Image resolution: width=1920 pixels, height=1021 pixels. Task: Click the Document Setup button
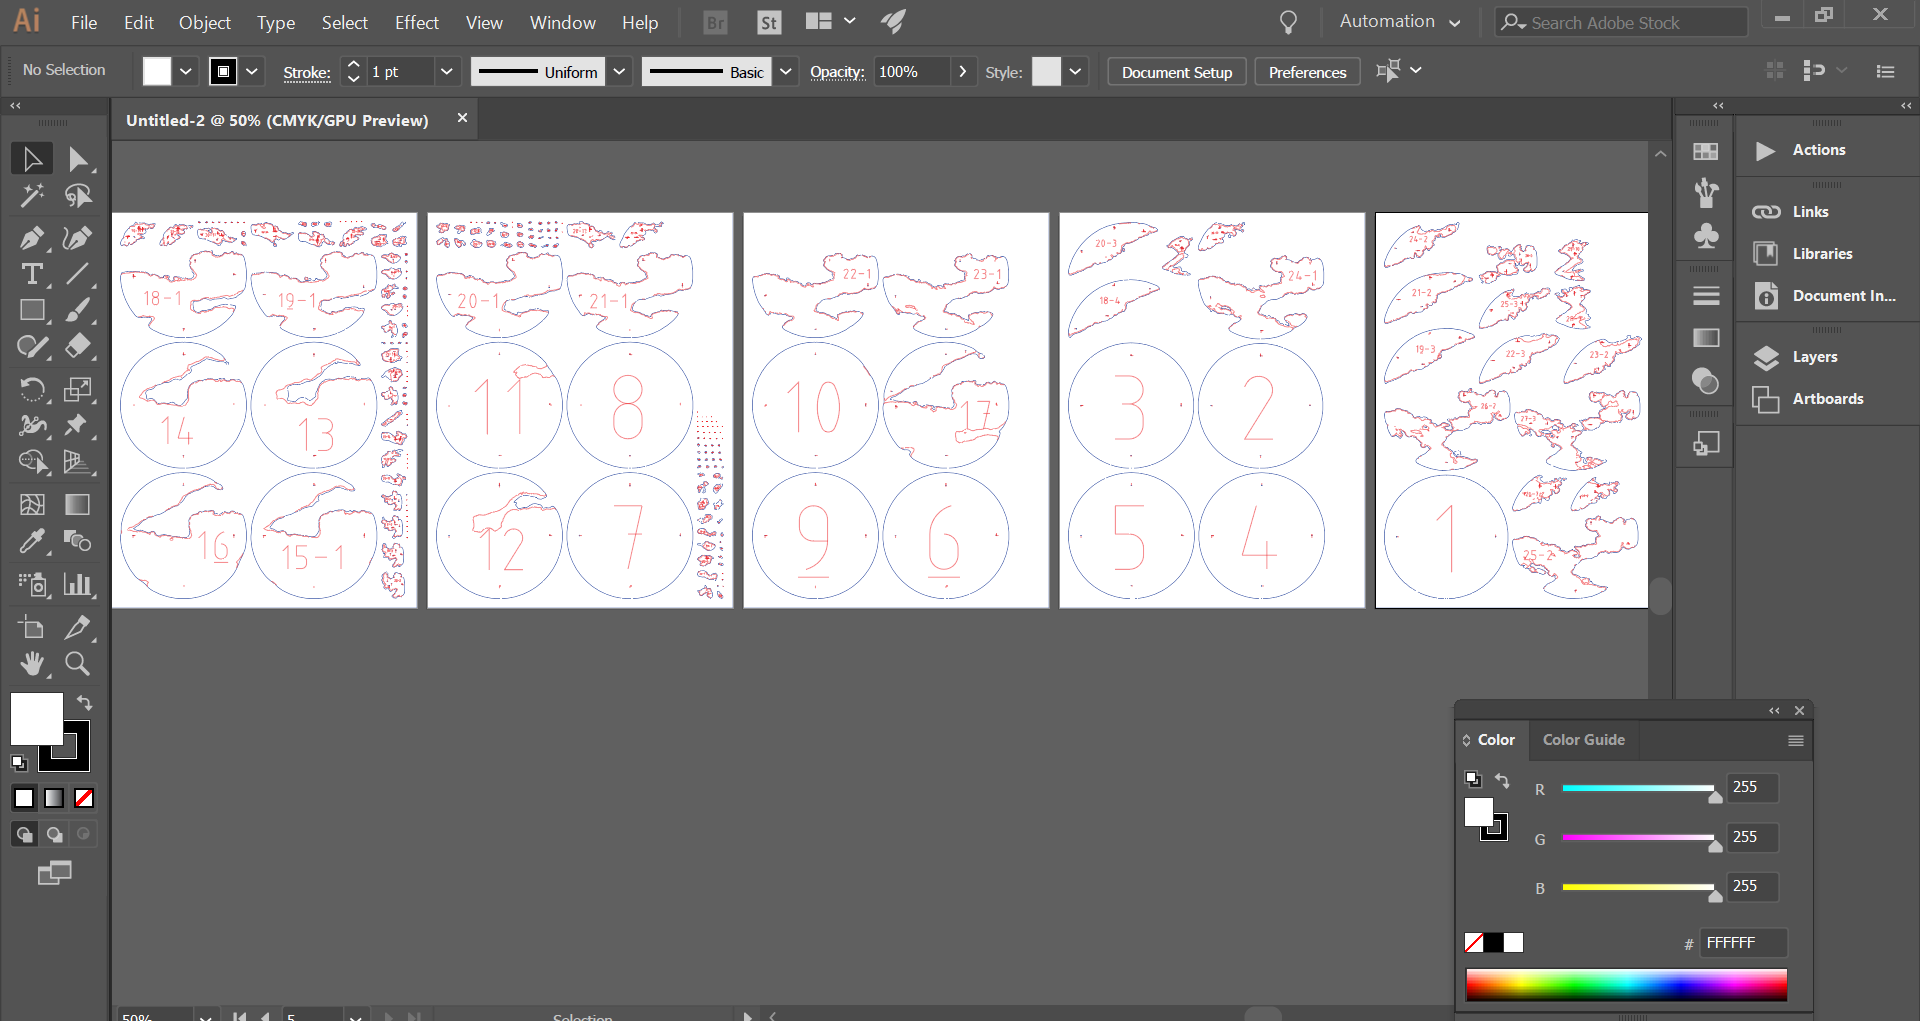[x=1177, y=72]
